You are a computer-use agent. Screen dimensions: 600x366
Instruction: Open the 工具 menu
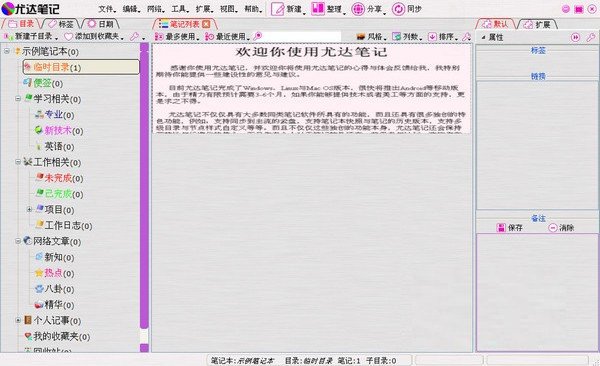179,9
